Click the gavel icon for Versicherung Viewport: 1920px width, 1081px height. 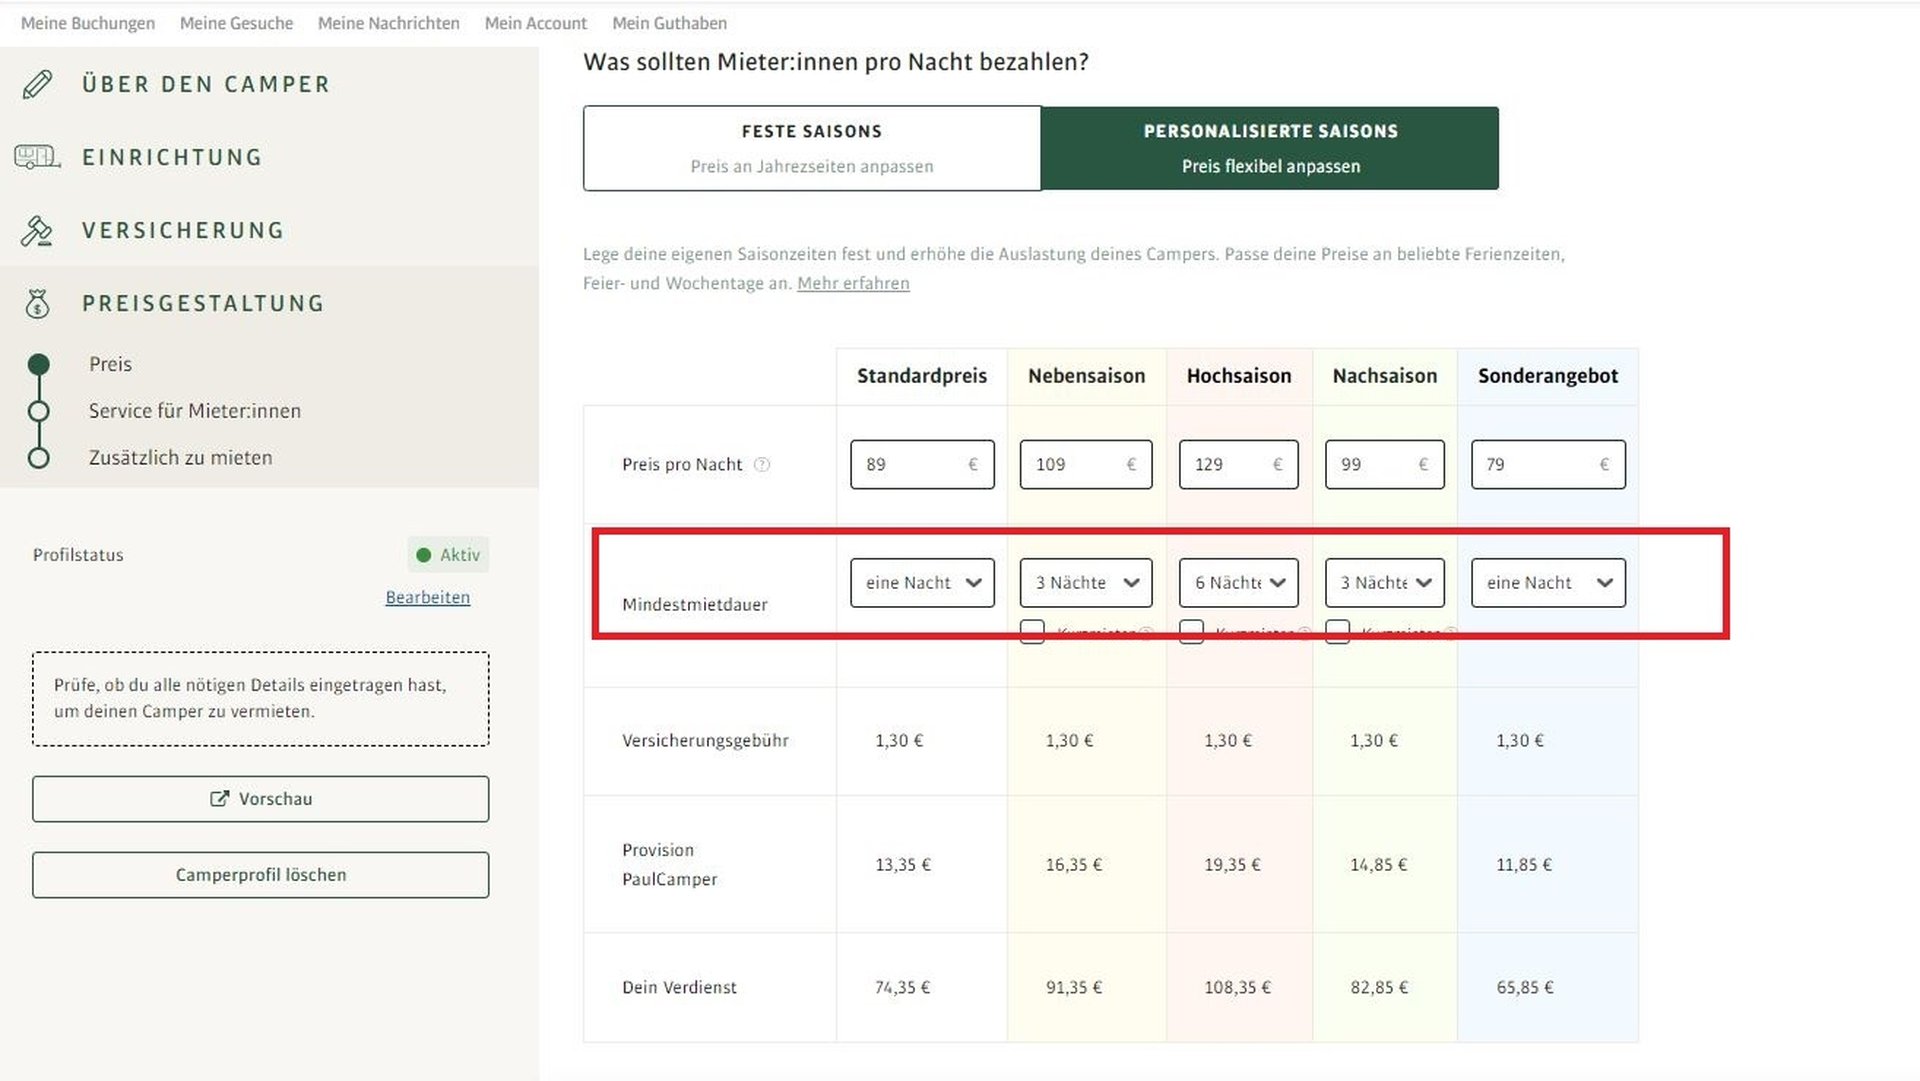point(37,231)
